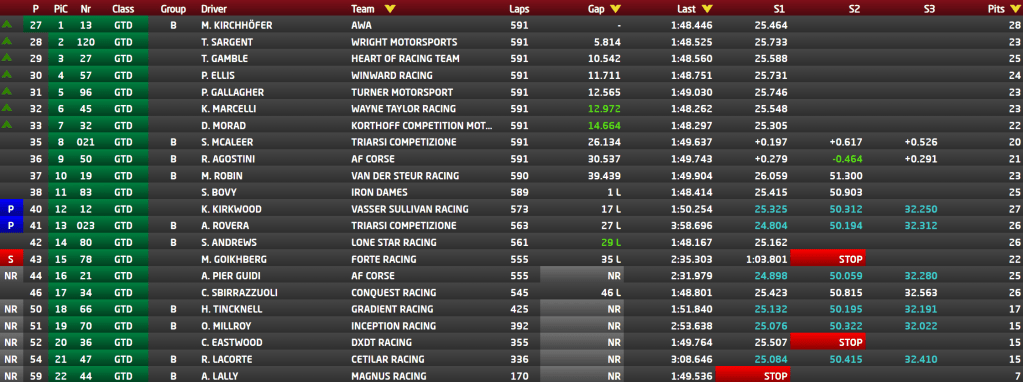Click the NR badge beside A. Pier Guidi

pyautogui.click(x=11, y=276)
